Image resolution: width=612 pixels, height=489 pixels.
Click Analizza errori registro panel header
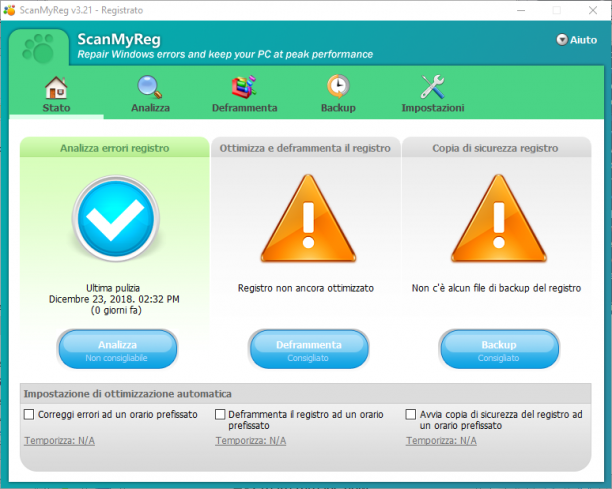[114, 148]
